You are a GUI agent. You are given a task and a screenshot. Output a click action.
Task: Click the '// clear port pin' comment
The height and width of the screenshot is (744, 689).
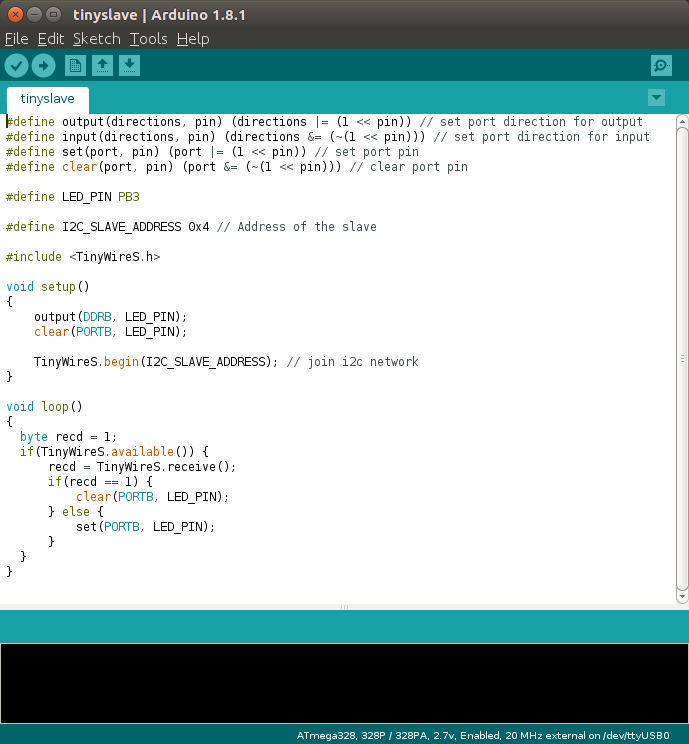[x=409, y=167]
